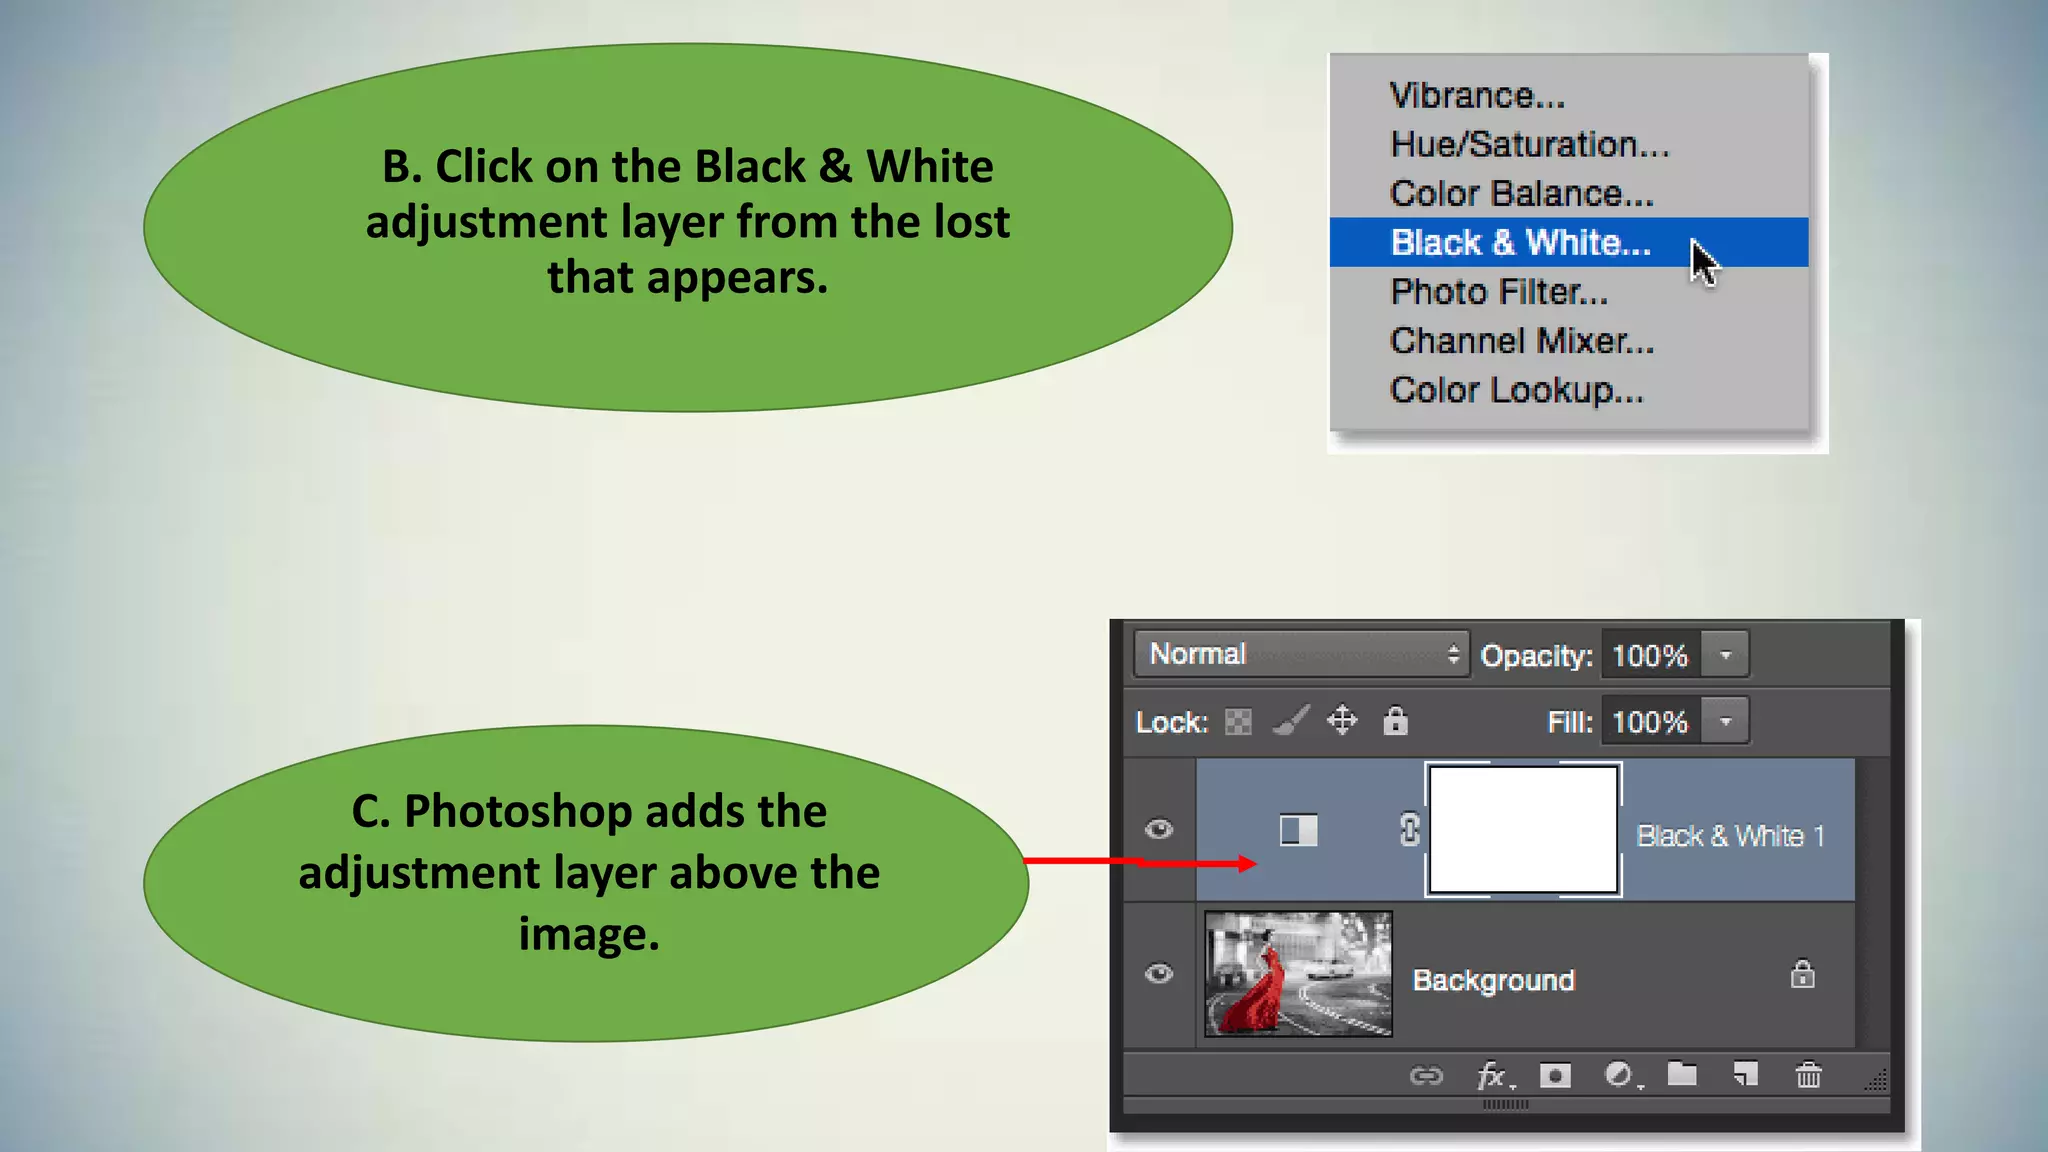2048x1152 pixels.
Task: Click the Opacity 100% value field
Action: tap(1650, 655)
